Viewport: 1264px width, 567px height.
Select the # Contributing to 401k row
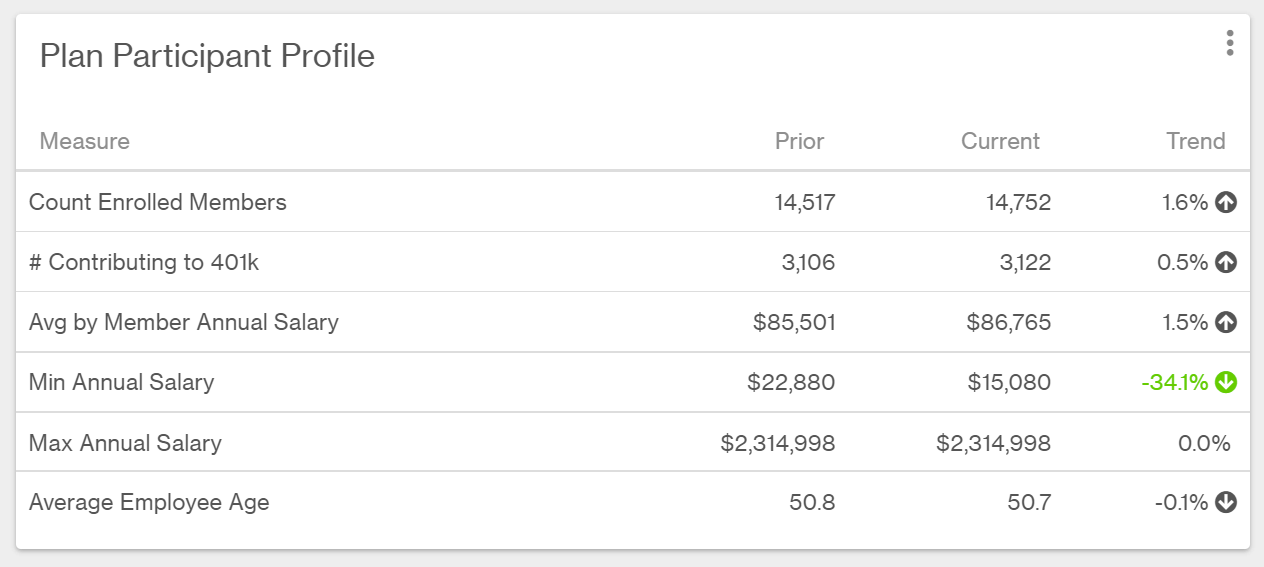[632, 262]
